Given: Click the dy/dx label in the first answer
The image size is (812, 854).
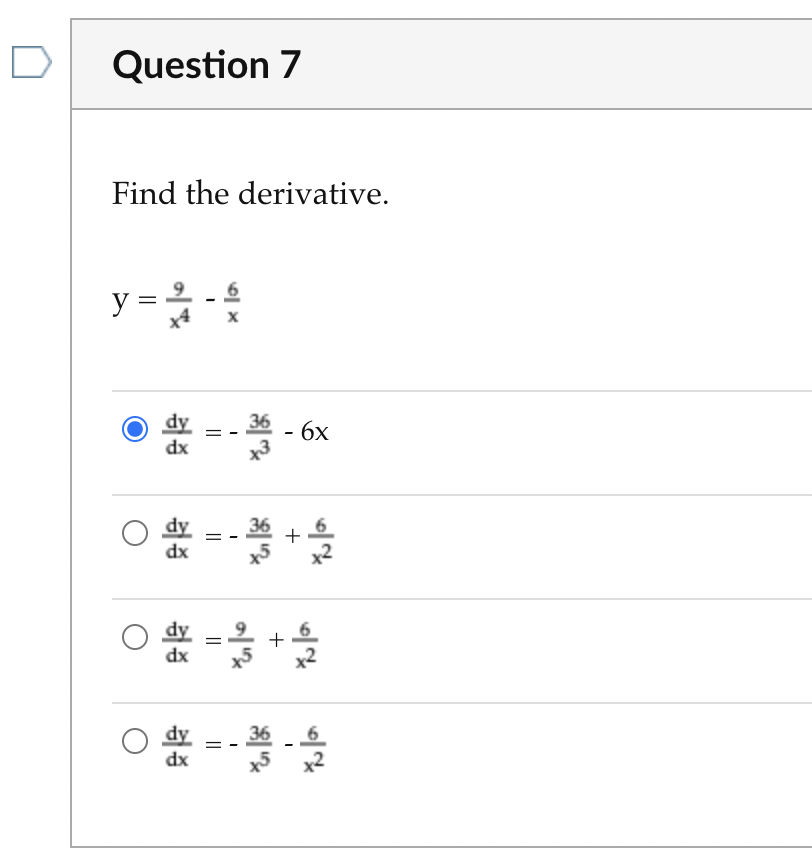Looking at the screenshot, I should pyautogui.click(x=176, y=432).
